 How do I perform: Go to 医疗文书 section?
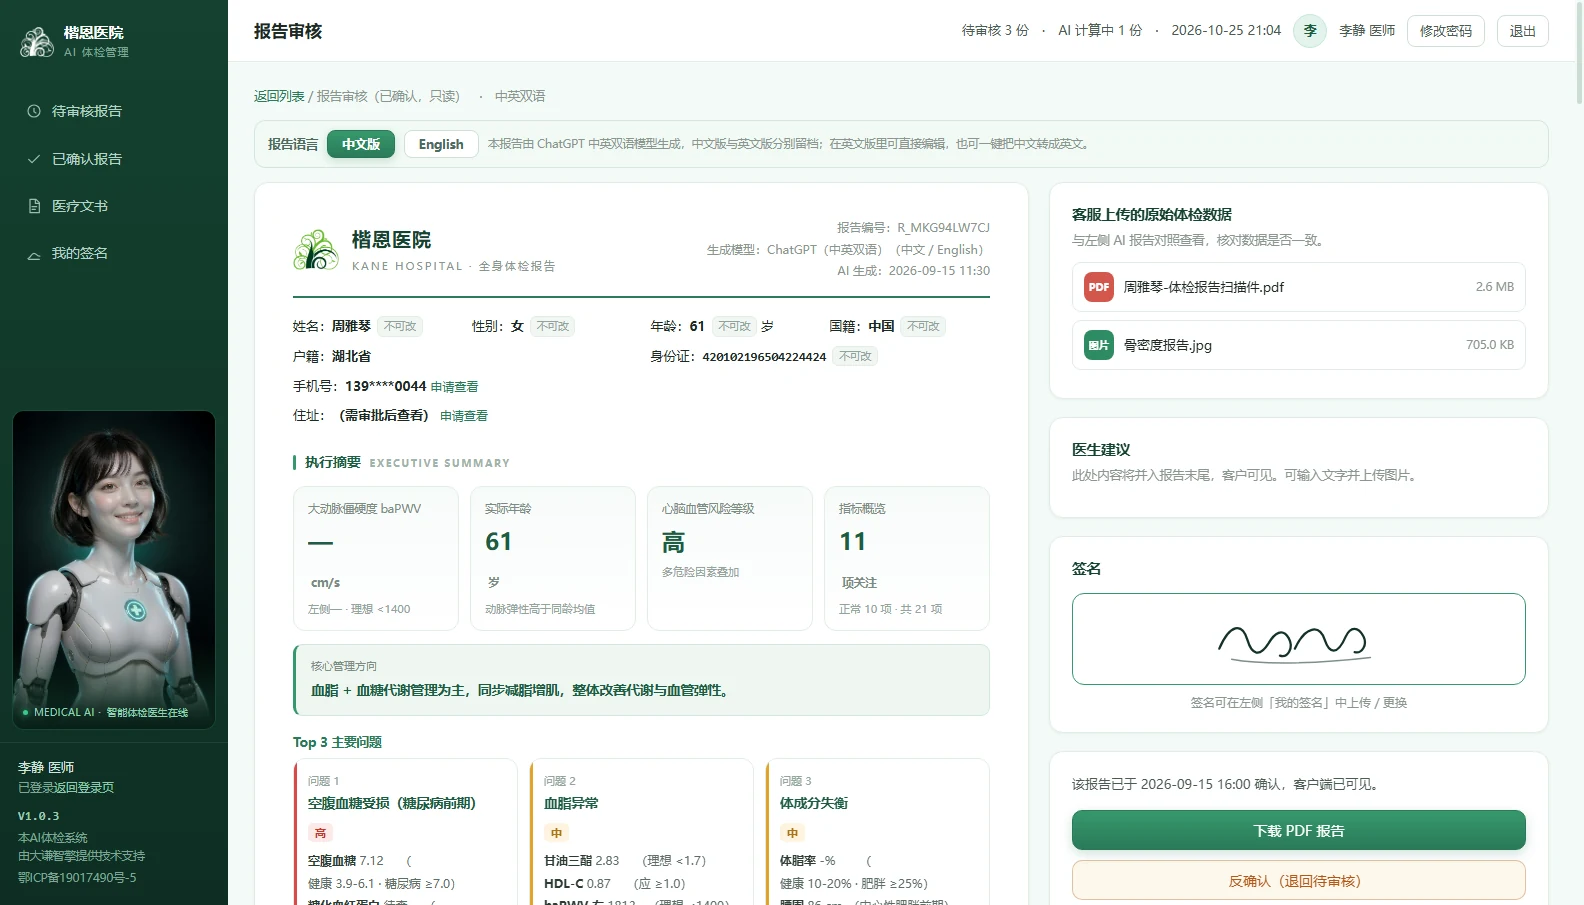[114, 206]
